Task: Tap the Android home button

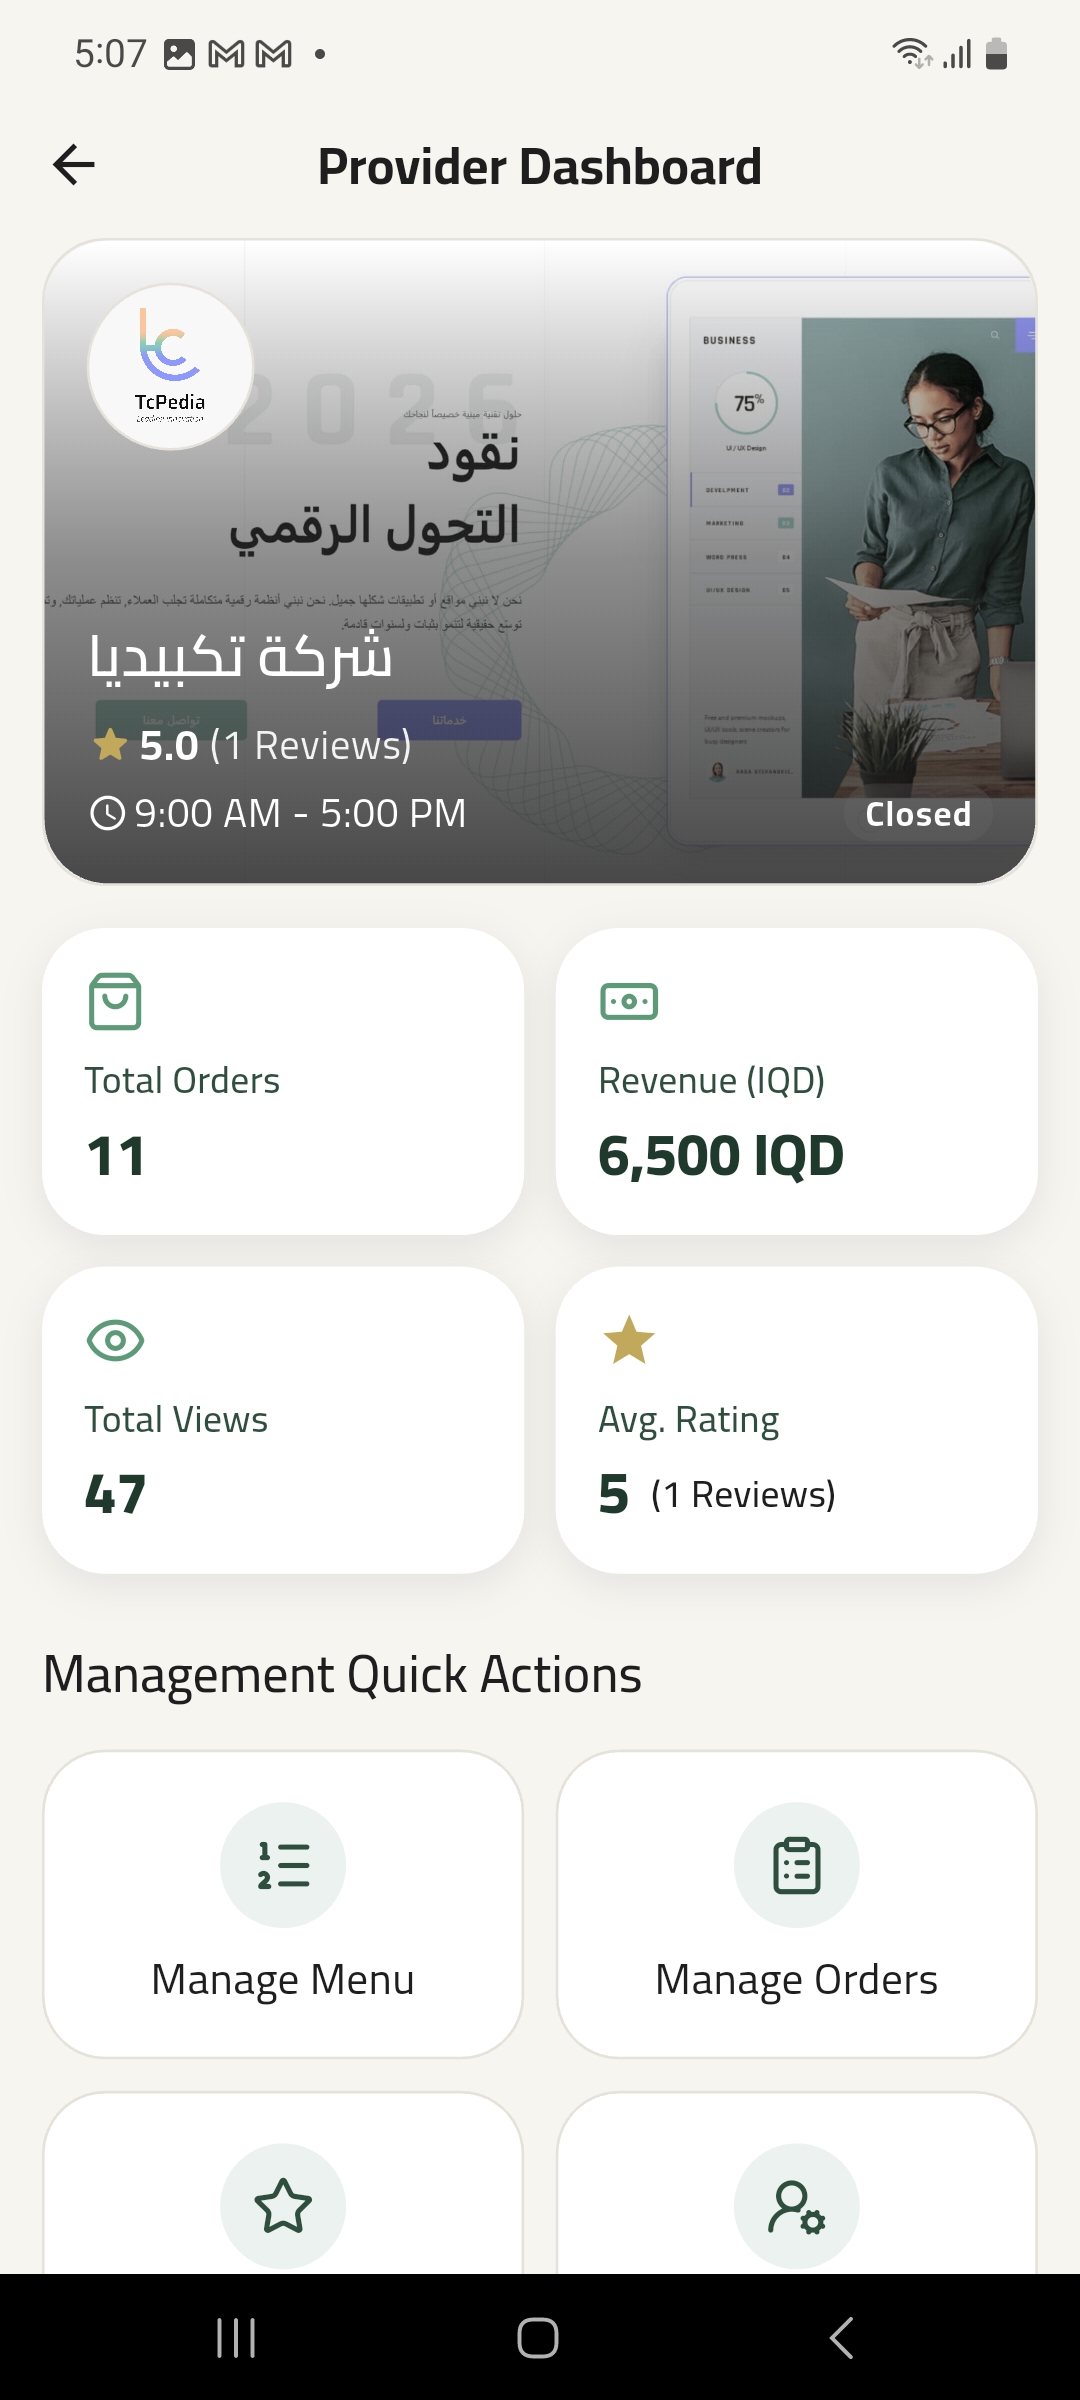Action: click(x=538, y=2338)
